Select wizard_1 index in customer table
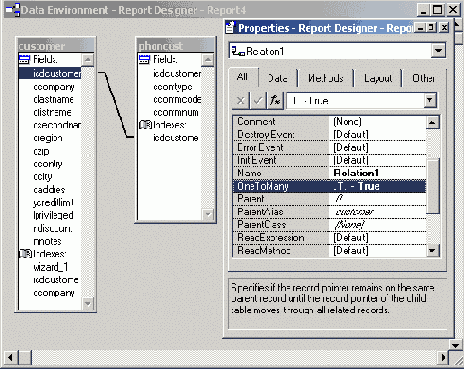The height and width of the screenshot is (369, 464). pos(51,267)
